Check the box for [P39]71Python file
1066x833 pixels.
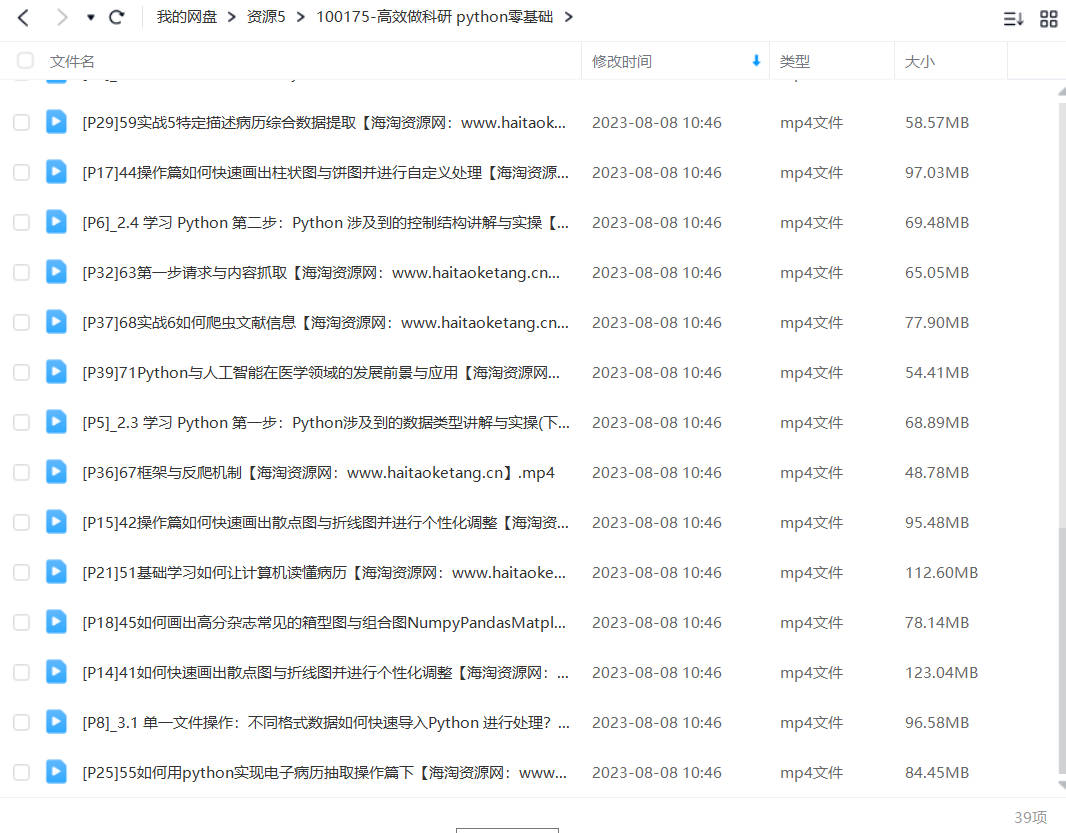click(x=22, y=372)
